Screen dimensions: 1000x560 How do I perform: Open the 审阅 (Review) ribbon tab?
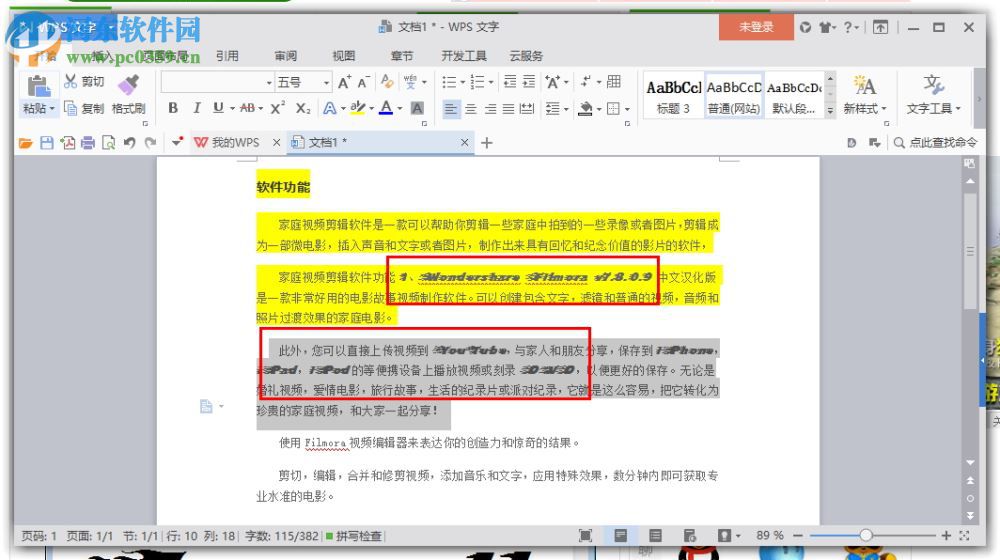point(286,55)
